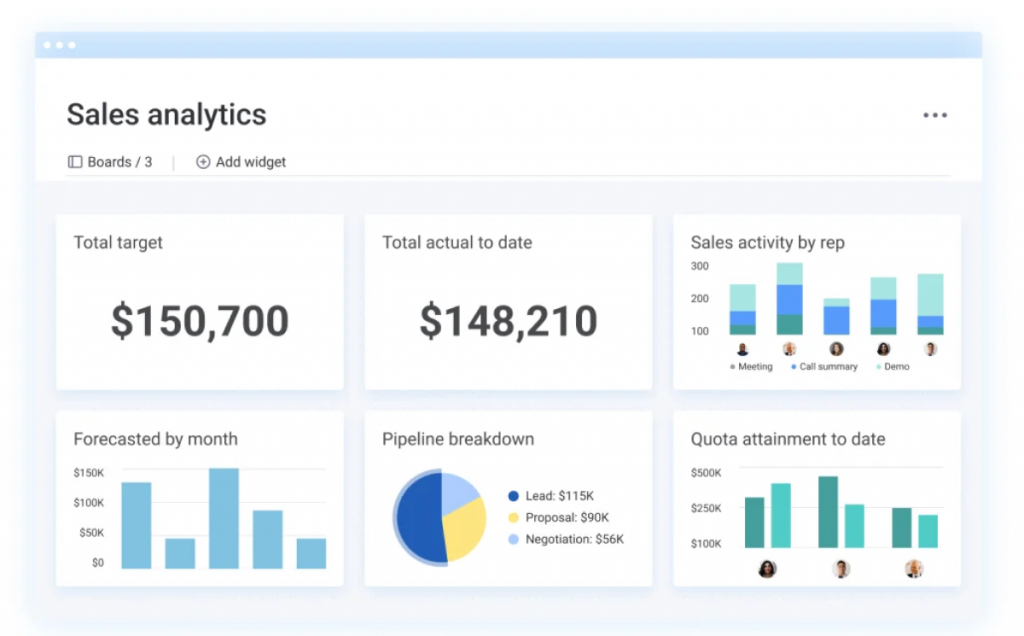Toggle the Call summary legend item
1024x636 pixels.
click(x=824, y=367)
